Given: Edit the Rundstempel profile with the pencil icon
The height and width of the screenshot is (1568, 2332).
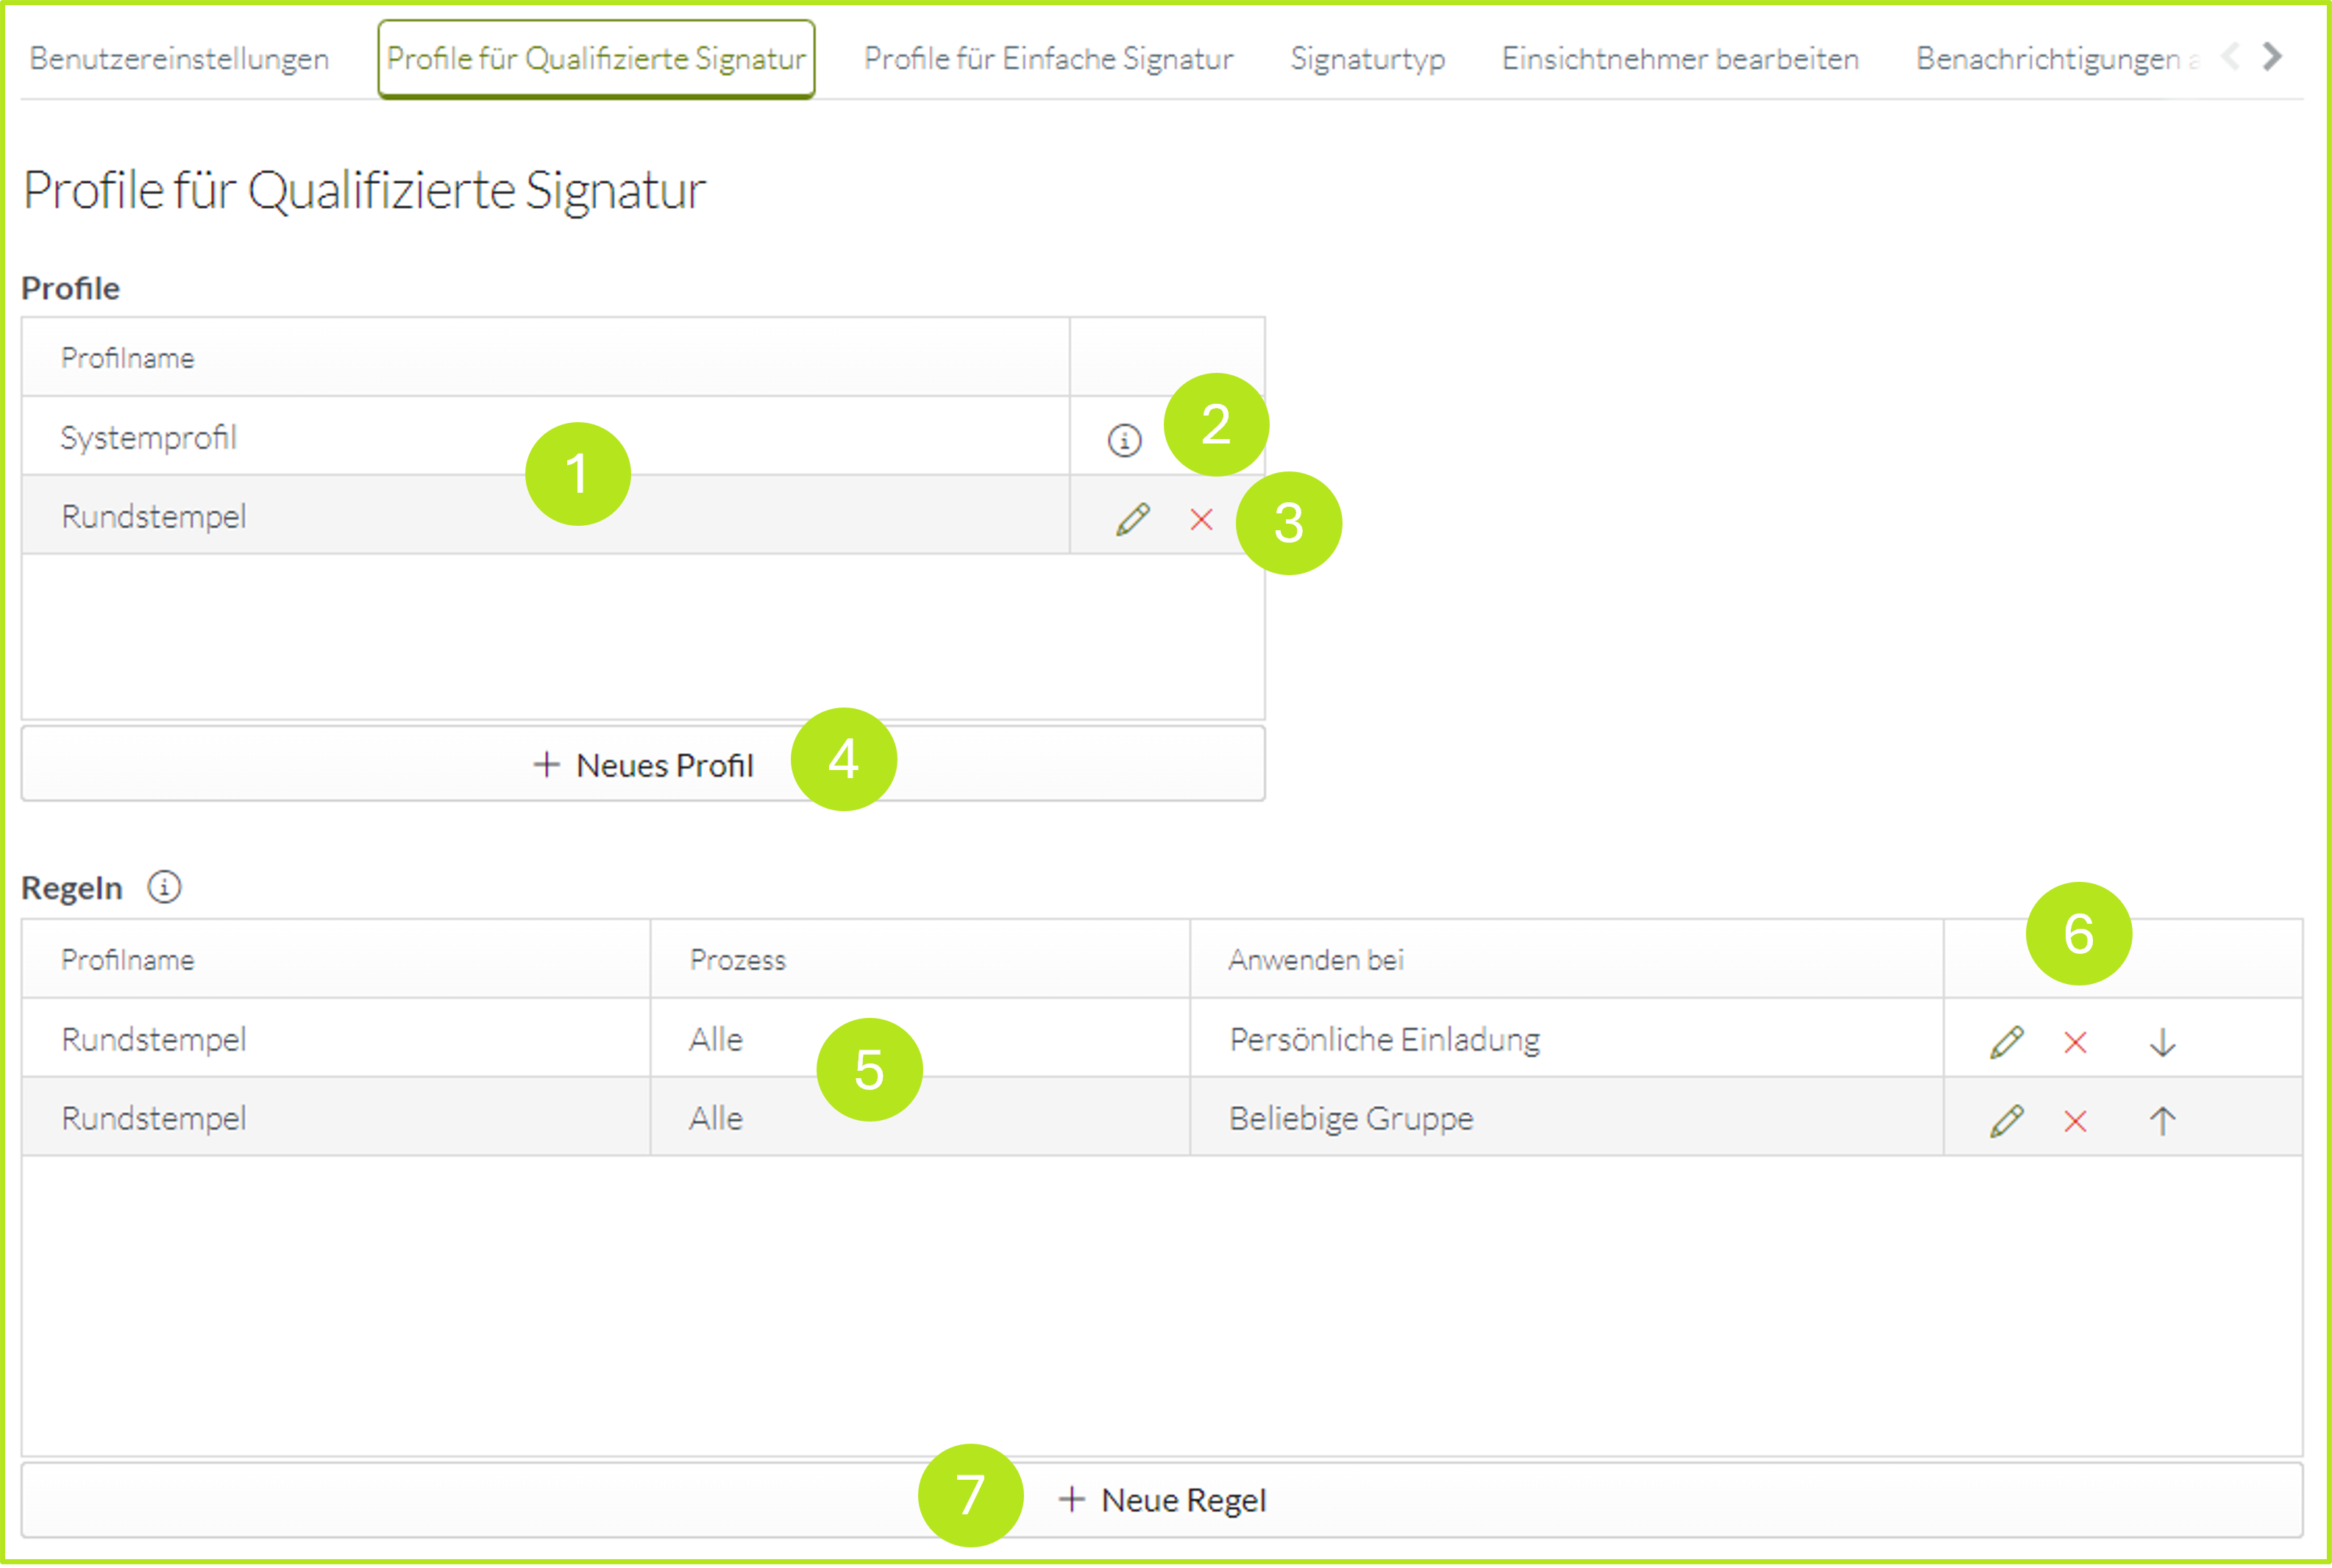Looking at the screenshot, I should point(1133,519).
